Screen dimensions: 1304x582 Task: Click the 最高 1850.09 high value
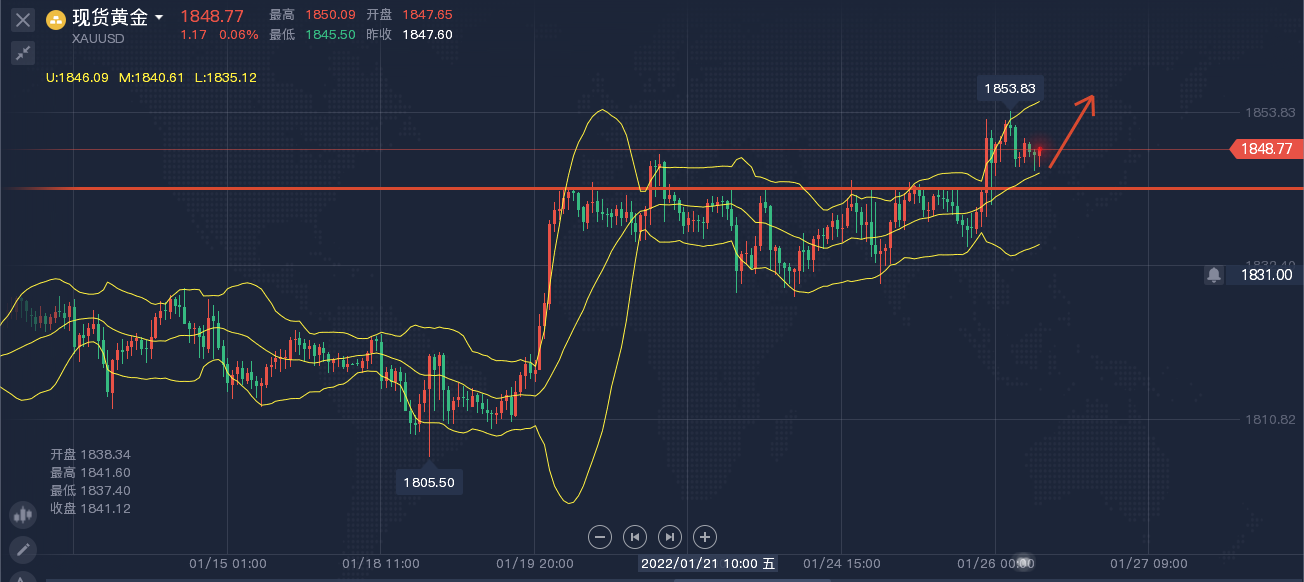point(312,15)
